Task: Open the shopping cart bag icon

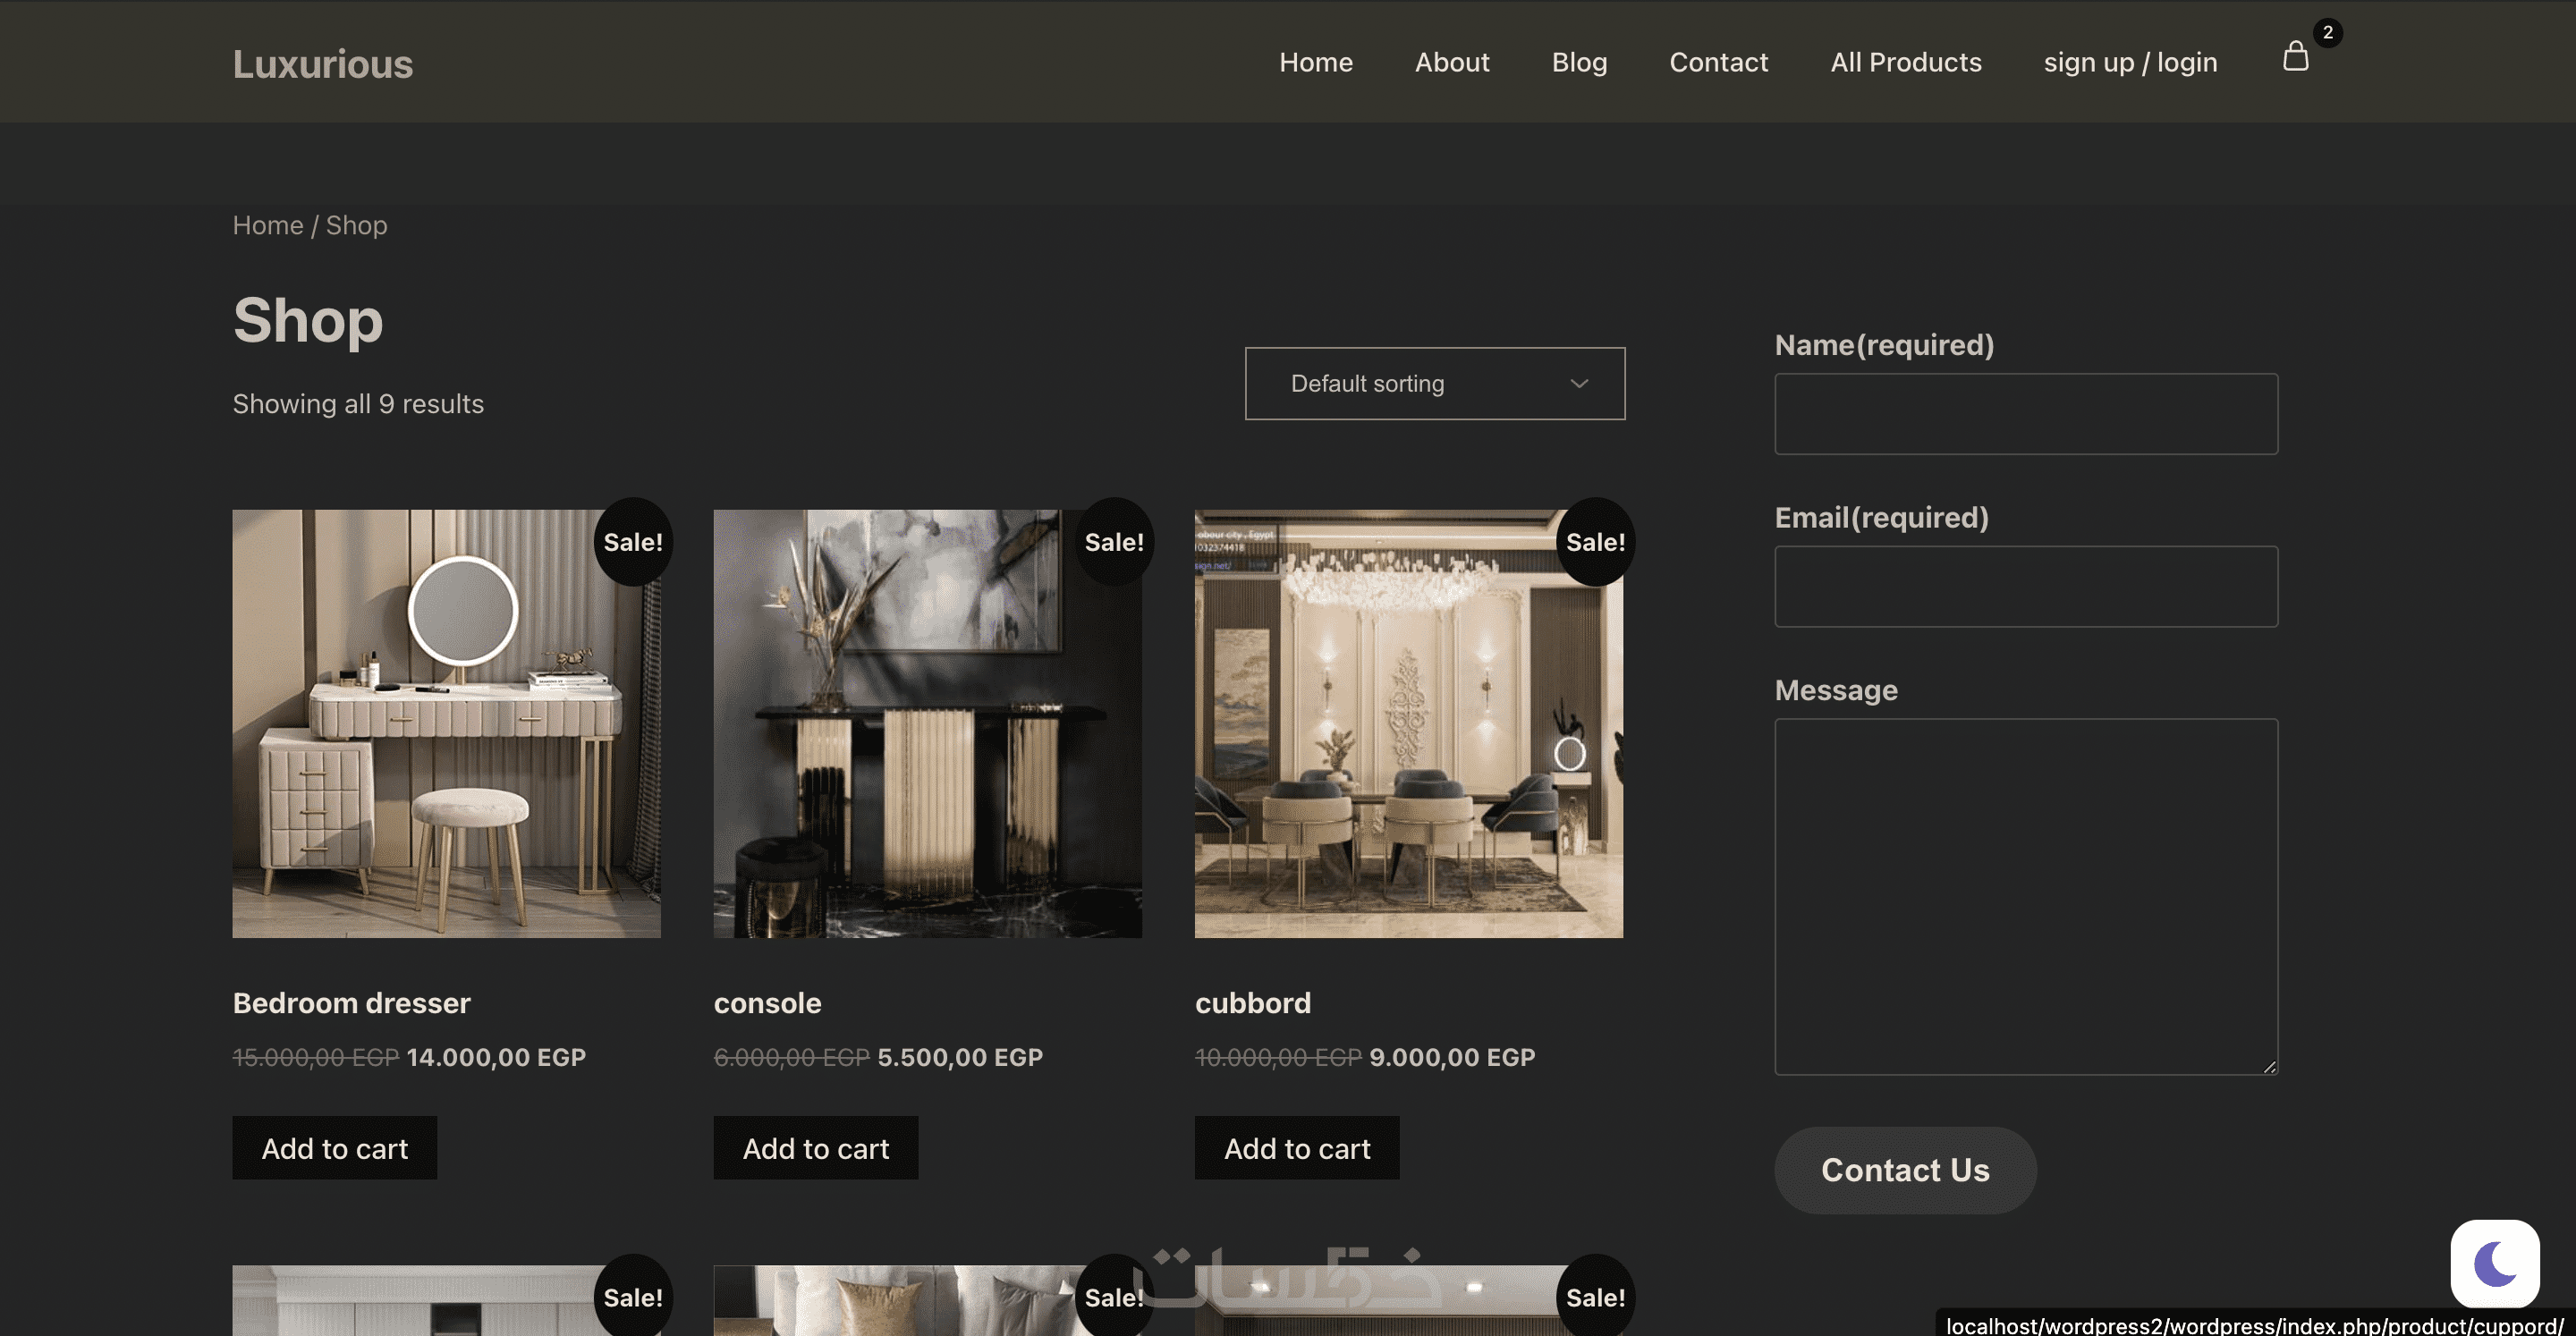Action: click(x=2295, y=57)
